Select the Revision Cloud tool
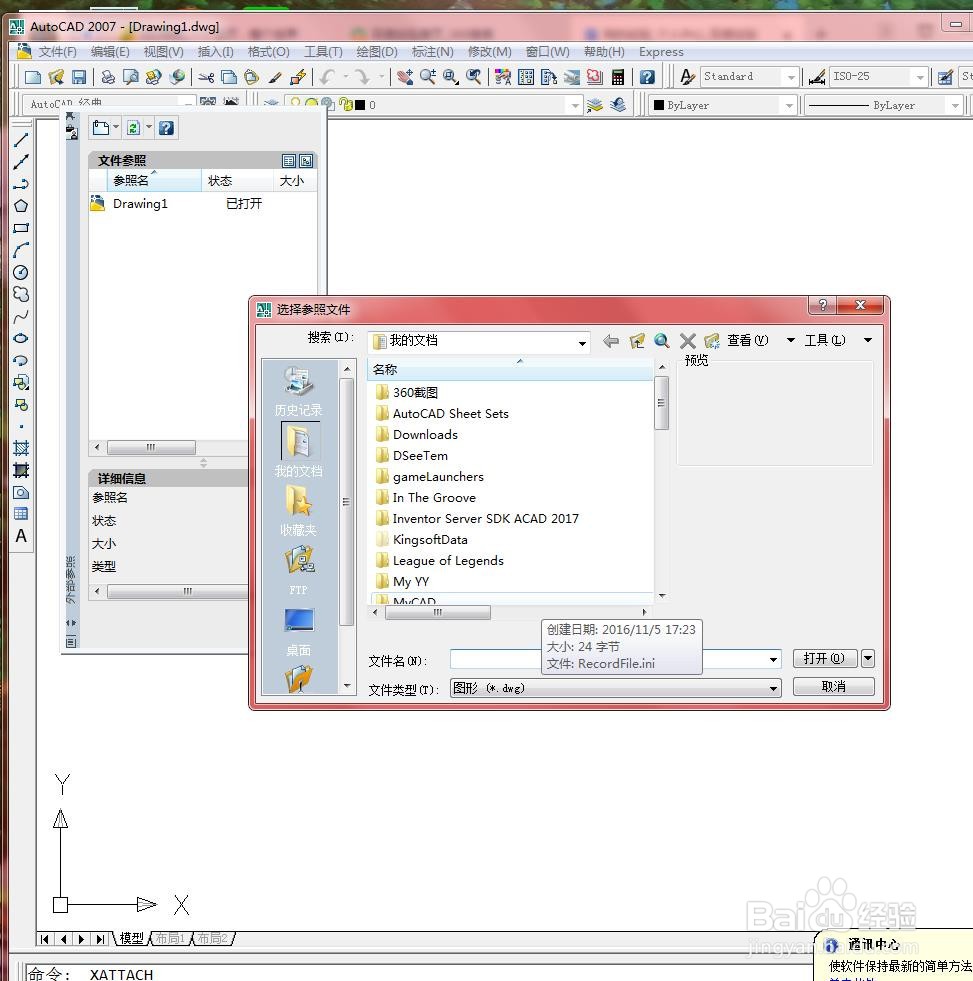Viewport: 973px width, 981px height. [x=21, y=294]
